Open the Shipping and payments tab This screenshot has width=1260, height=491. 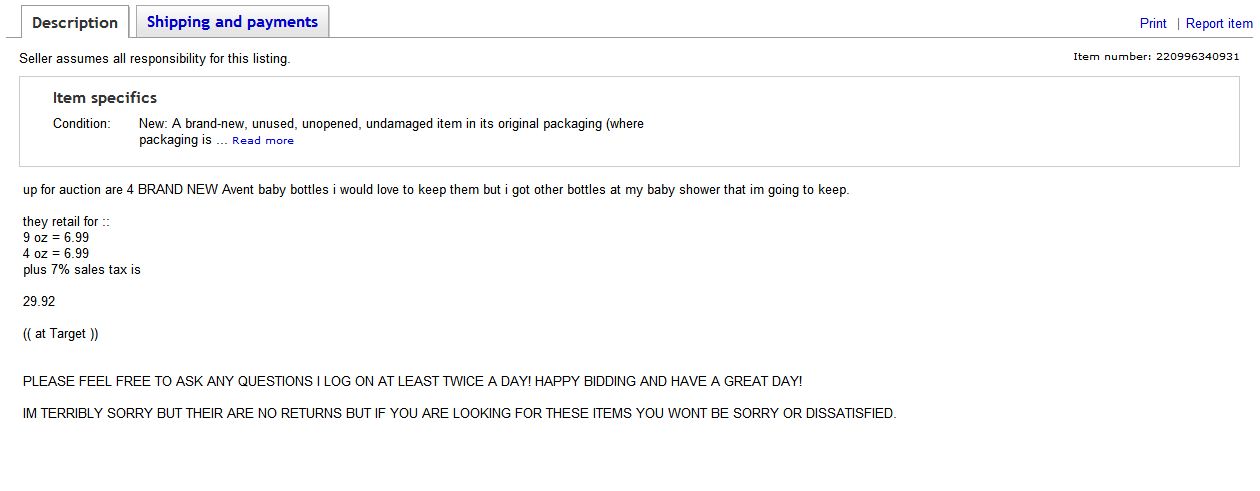point(232,21)
